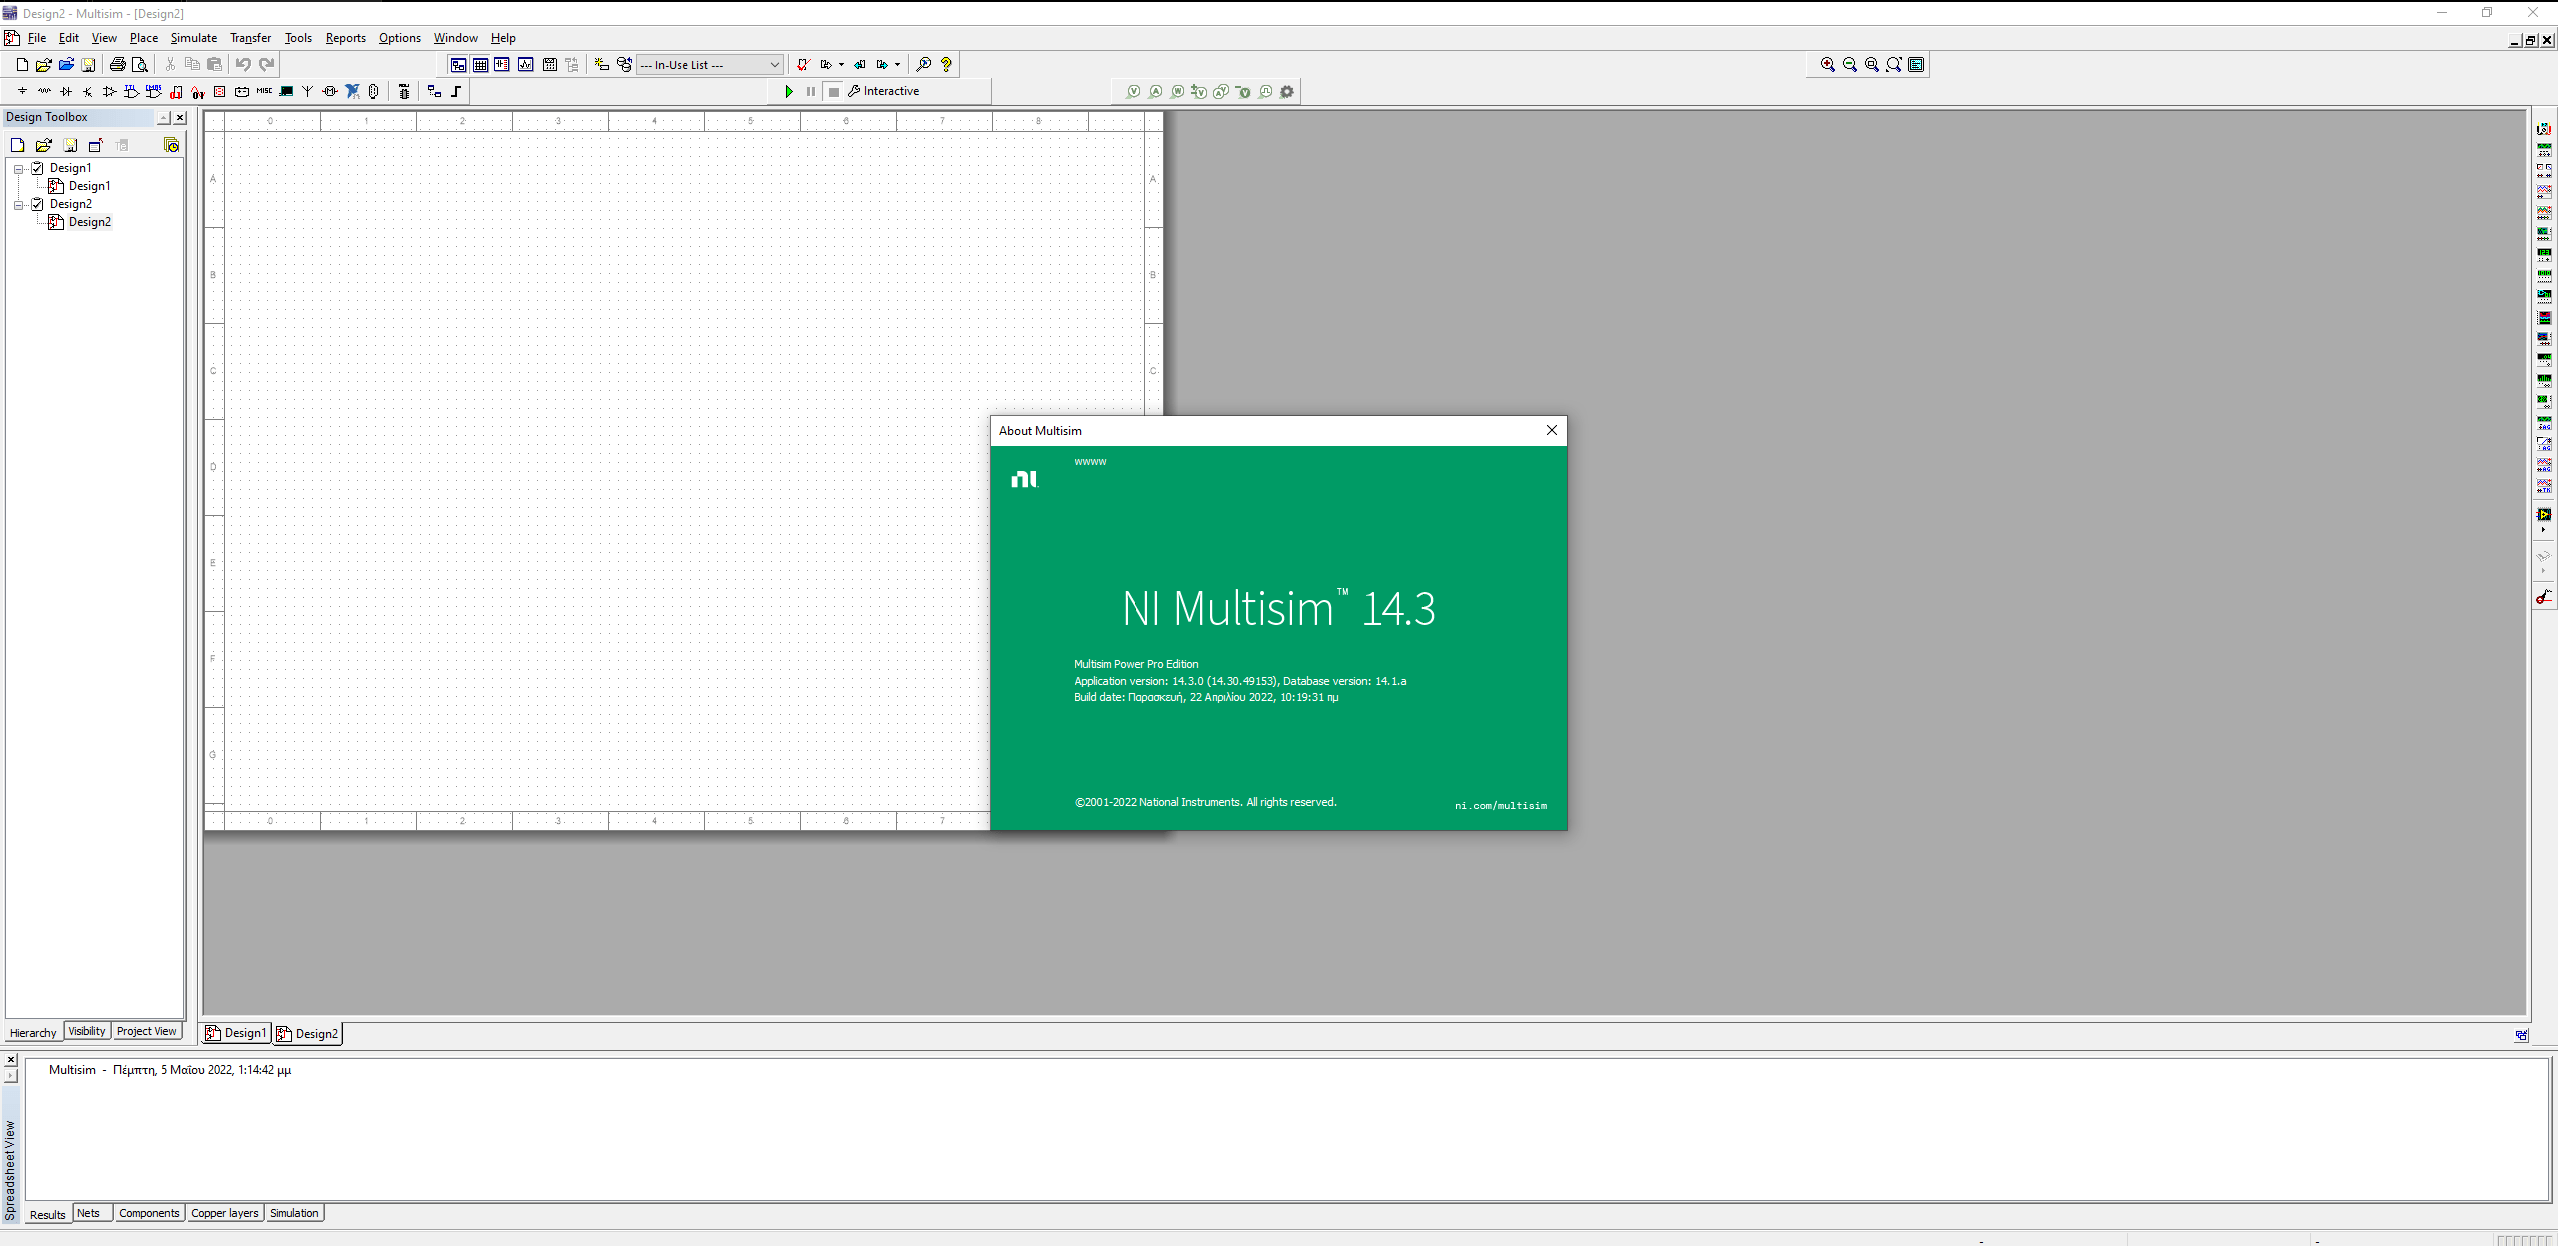
Task: Toggle the Design1 project checkbox
Action: 37,168
